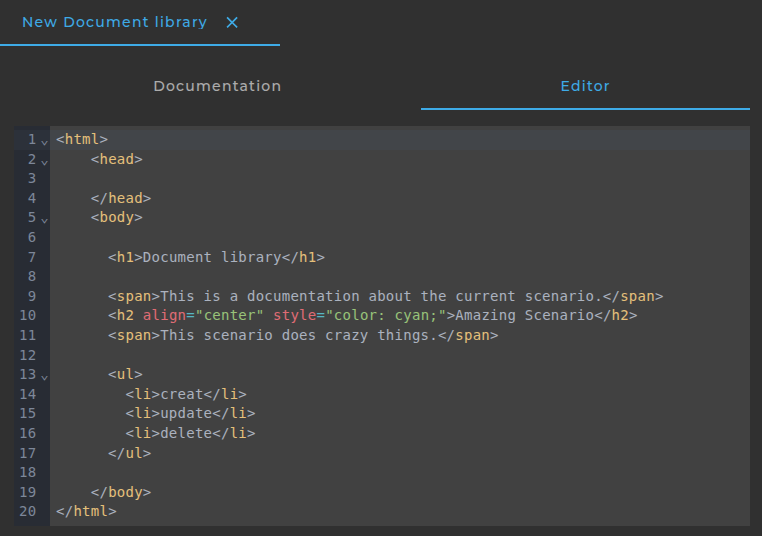The height and width of the screenshot is (536, 762).
Task: Click the opening <html> tag text
Action: pos(82,139)
